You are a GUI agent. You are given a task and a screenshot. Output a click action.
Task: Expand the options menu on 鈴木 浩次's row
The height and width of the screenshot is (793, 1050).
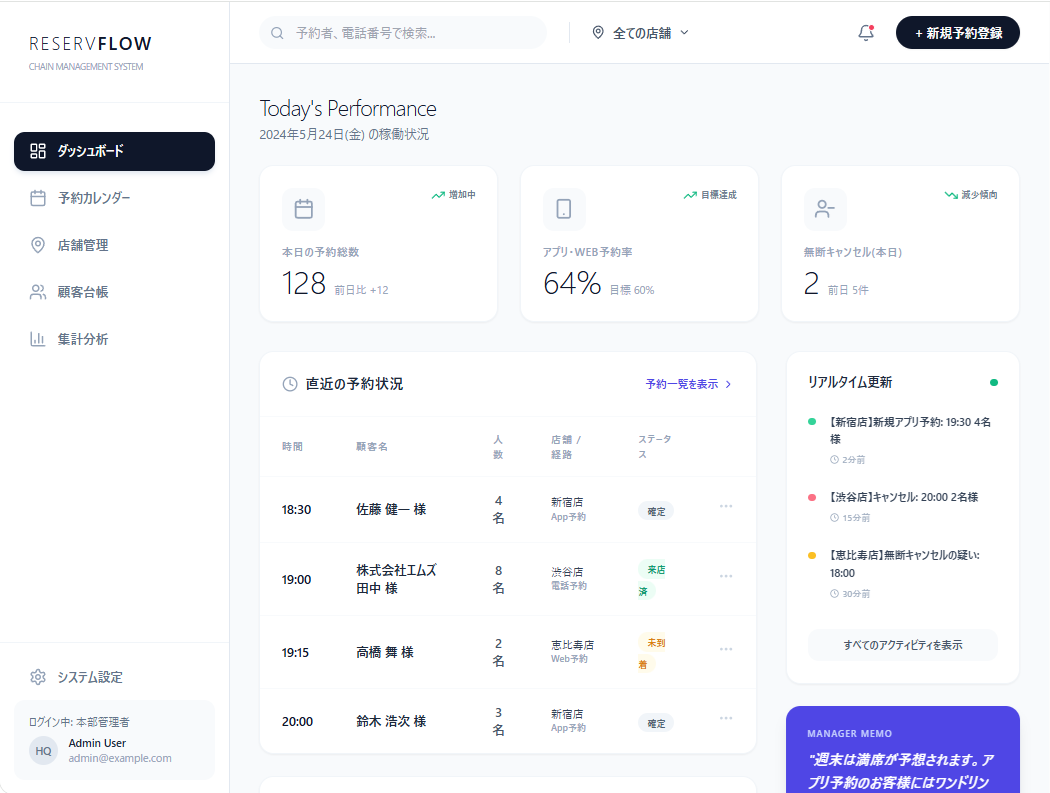(x=725, y=718)
